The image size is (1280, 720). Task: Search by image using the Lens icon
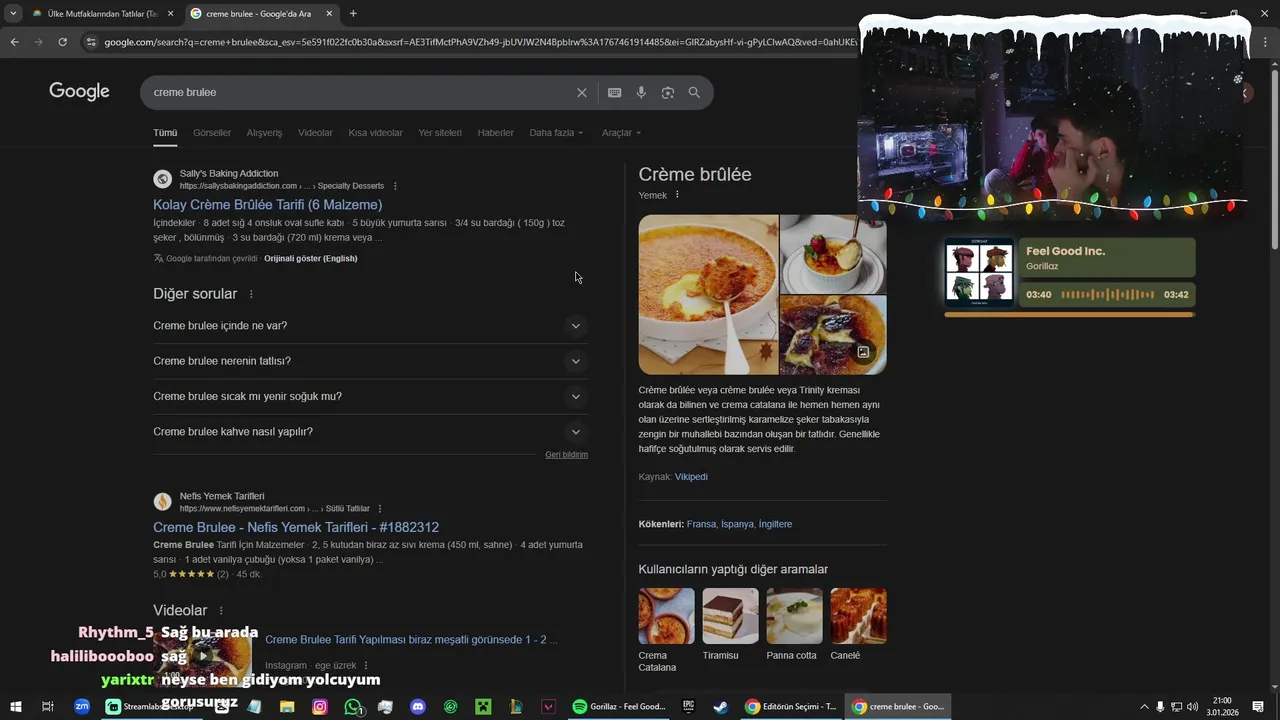tap(668, 92)
